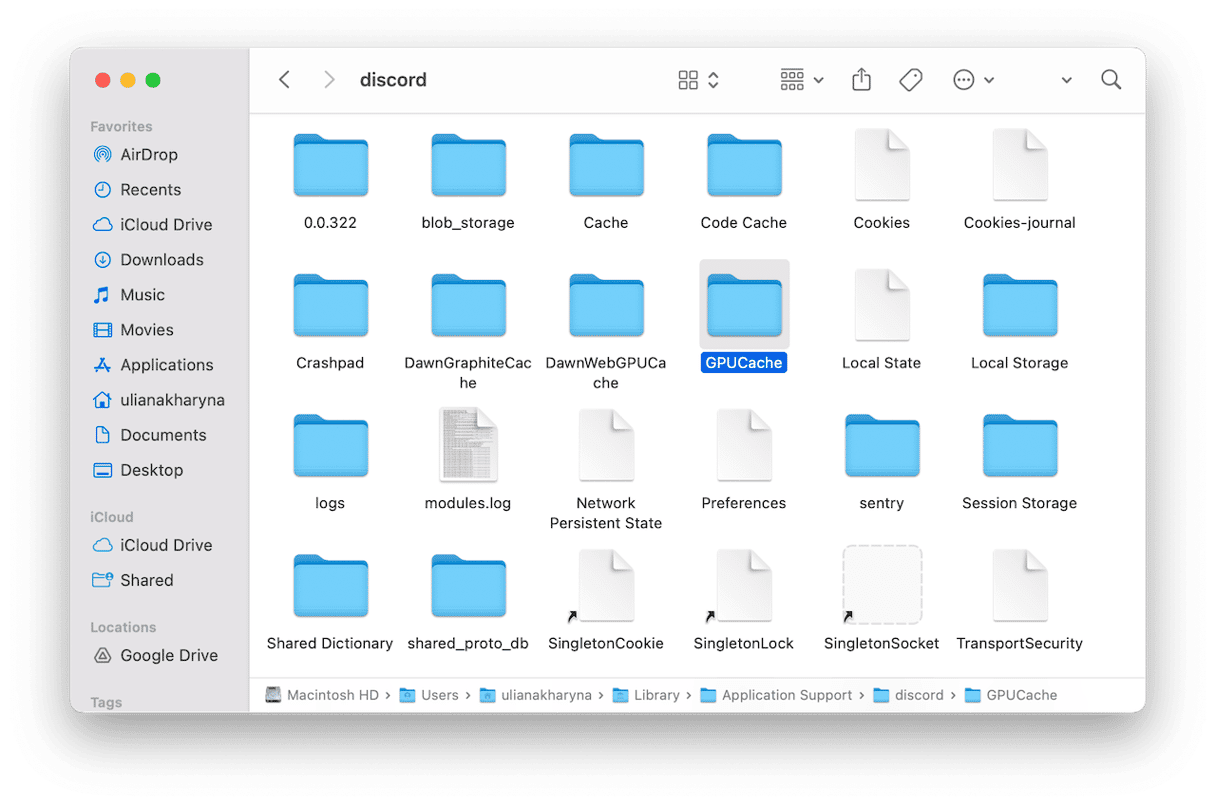Open AirDrop in the sidebar
The width and height of the screenshot is (1216, 805).
[148, 155]
